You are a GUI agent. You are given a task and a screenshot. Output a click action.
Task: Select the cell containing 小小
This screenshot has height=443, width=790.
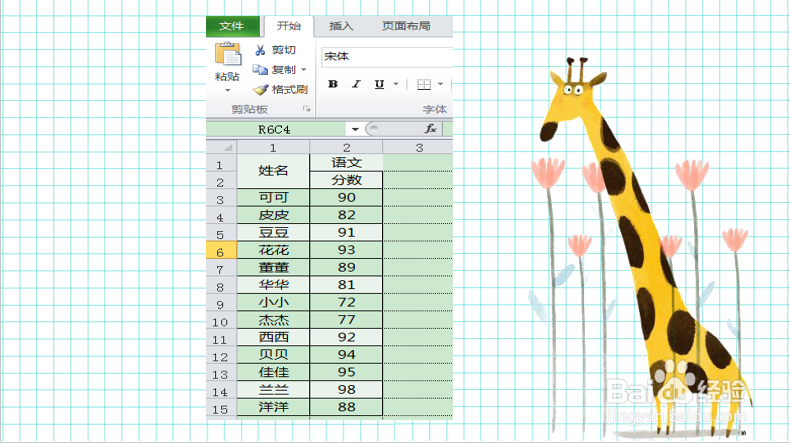coord(273,302)
